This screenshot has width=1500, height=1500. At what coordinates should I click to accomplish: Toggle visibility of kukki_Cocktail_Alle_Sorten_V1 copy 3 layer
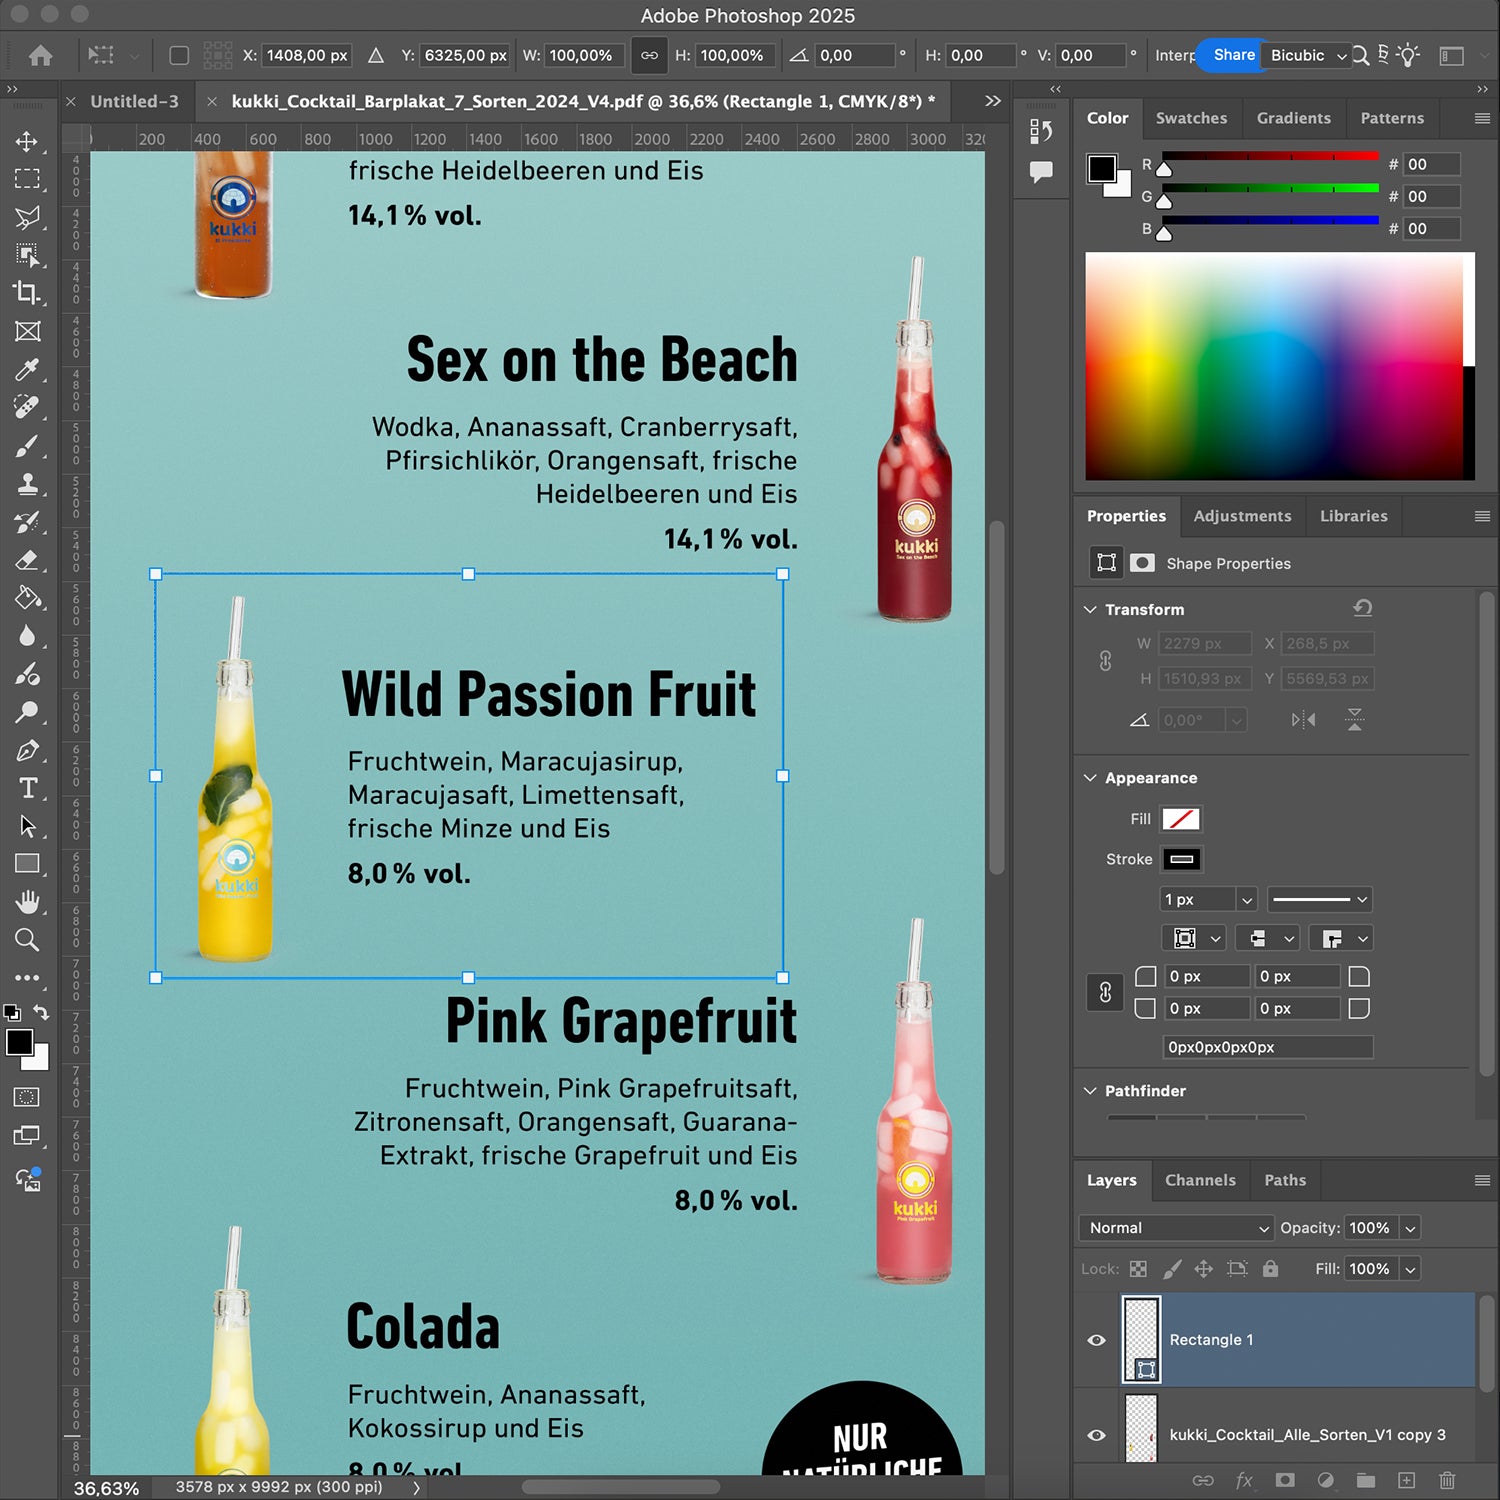tap(1096, 1435)
